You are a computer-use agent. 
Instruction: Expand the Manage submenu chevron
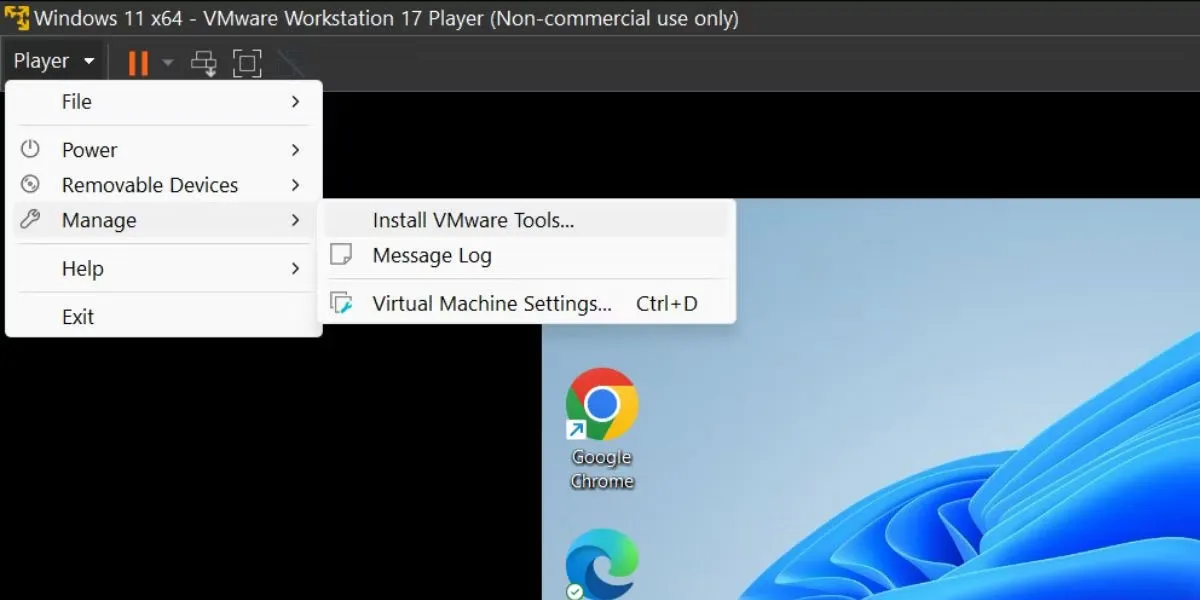(295, 220)
